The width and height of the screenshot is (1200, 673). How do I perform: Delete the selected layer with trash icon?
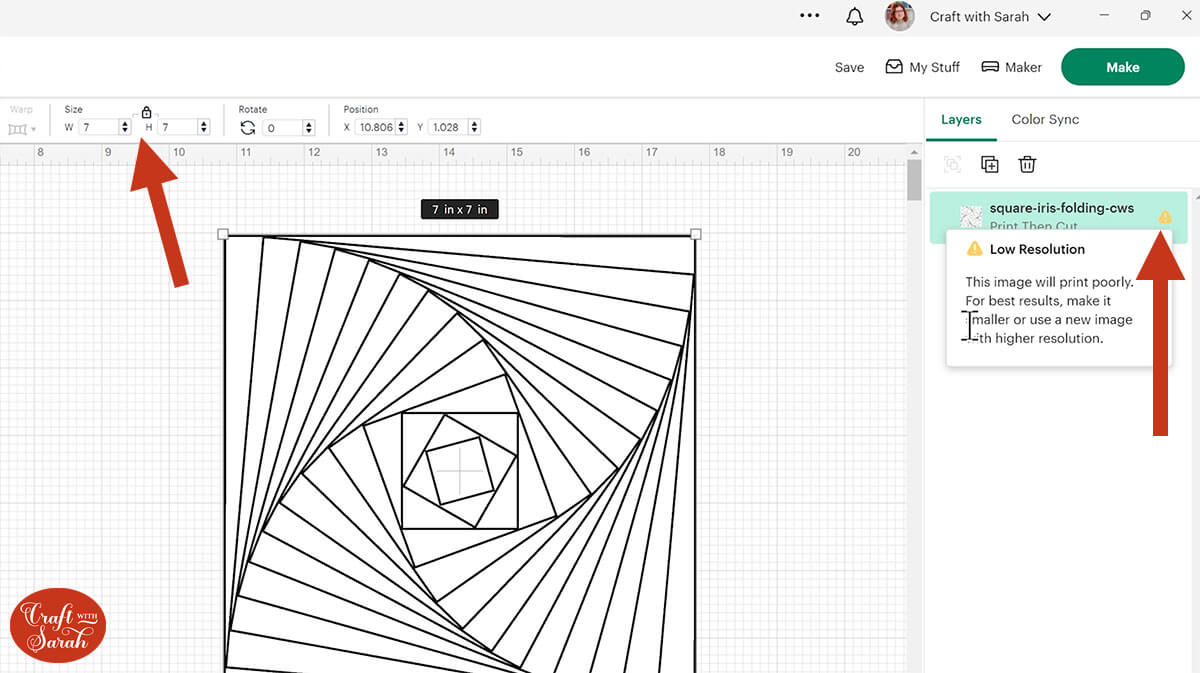(1027, 165)
